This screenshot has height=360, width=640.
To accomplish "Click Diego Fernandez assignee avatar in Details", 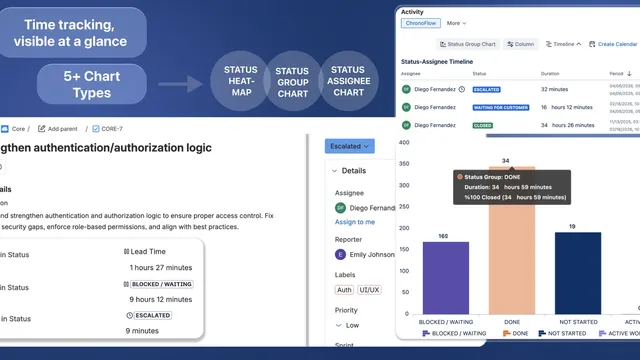I will tap(340, 208).
